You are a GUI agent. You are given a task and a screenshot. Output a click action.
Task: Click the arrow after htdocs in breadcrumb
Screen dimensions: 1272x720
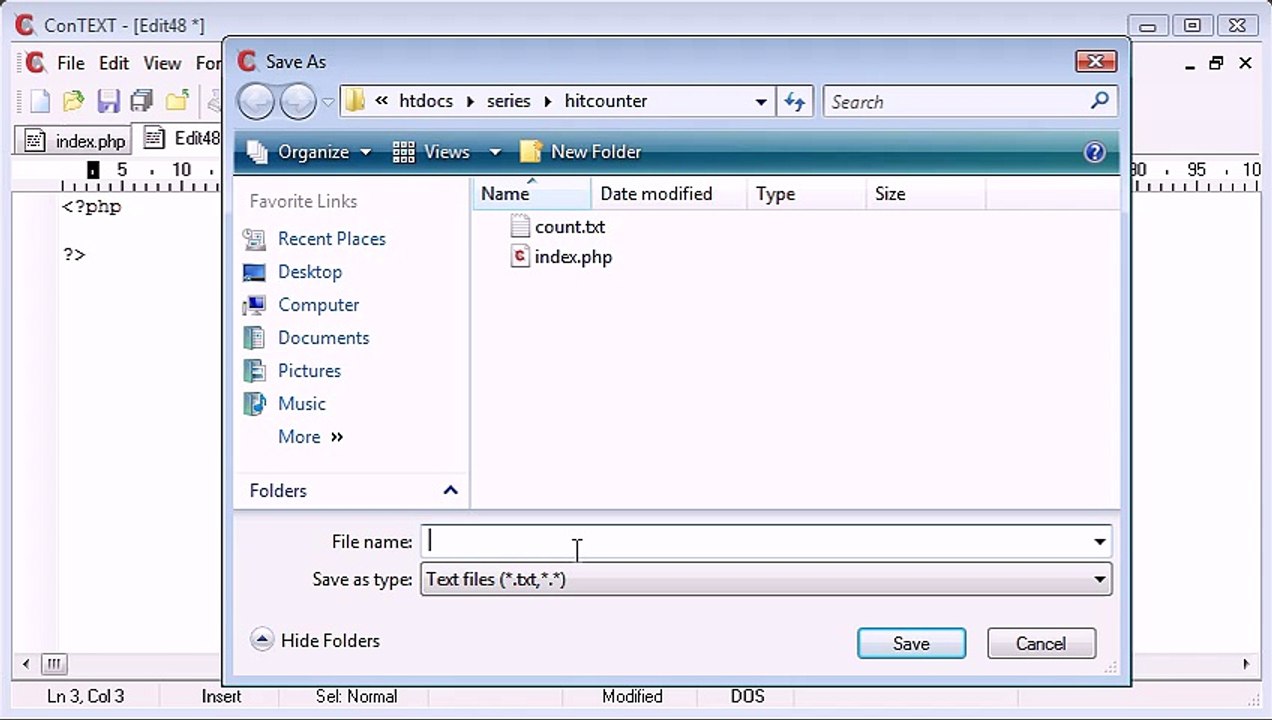click(x=470, y=101)
